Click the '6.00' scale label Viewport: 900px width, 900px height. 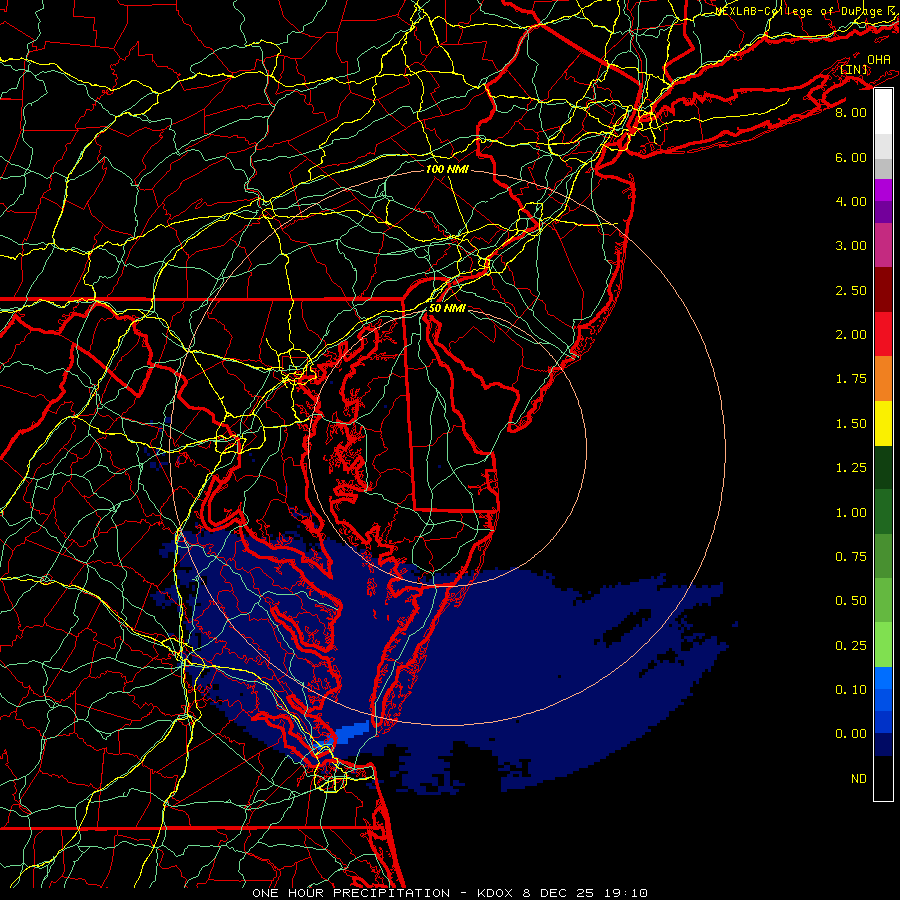[851, 157]
